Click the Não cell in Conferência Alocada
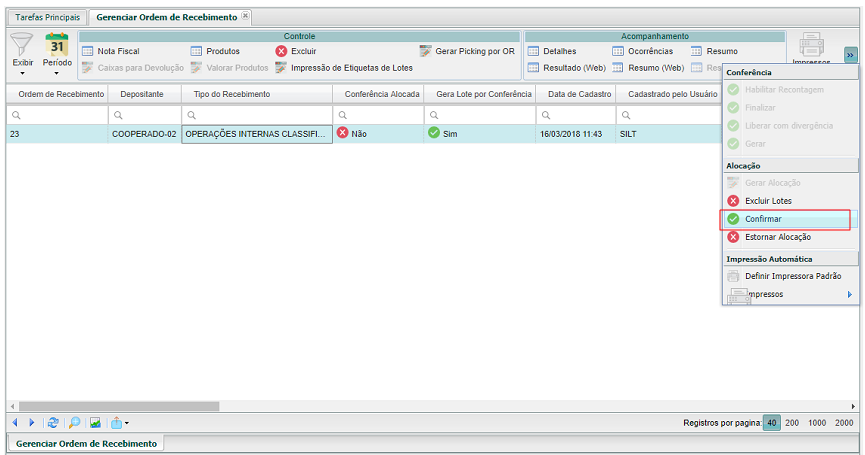The width and height of the screenshot is (865, 455). click(x=378, y=134)
